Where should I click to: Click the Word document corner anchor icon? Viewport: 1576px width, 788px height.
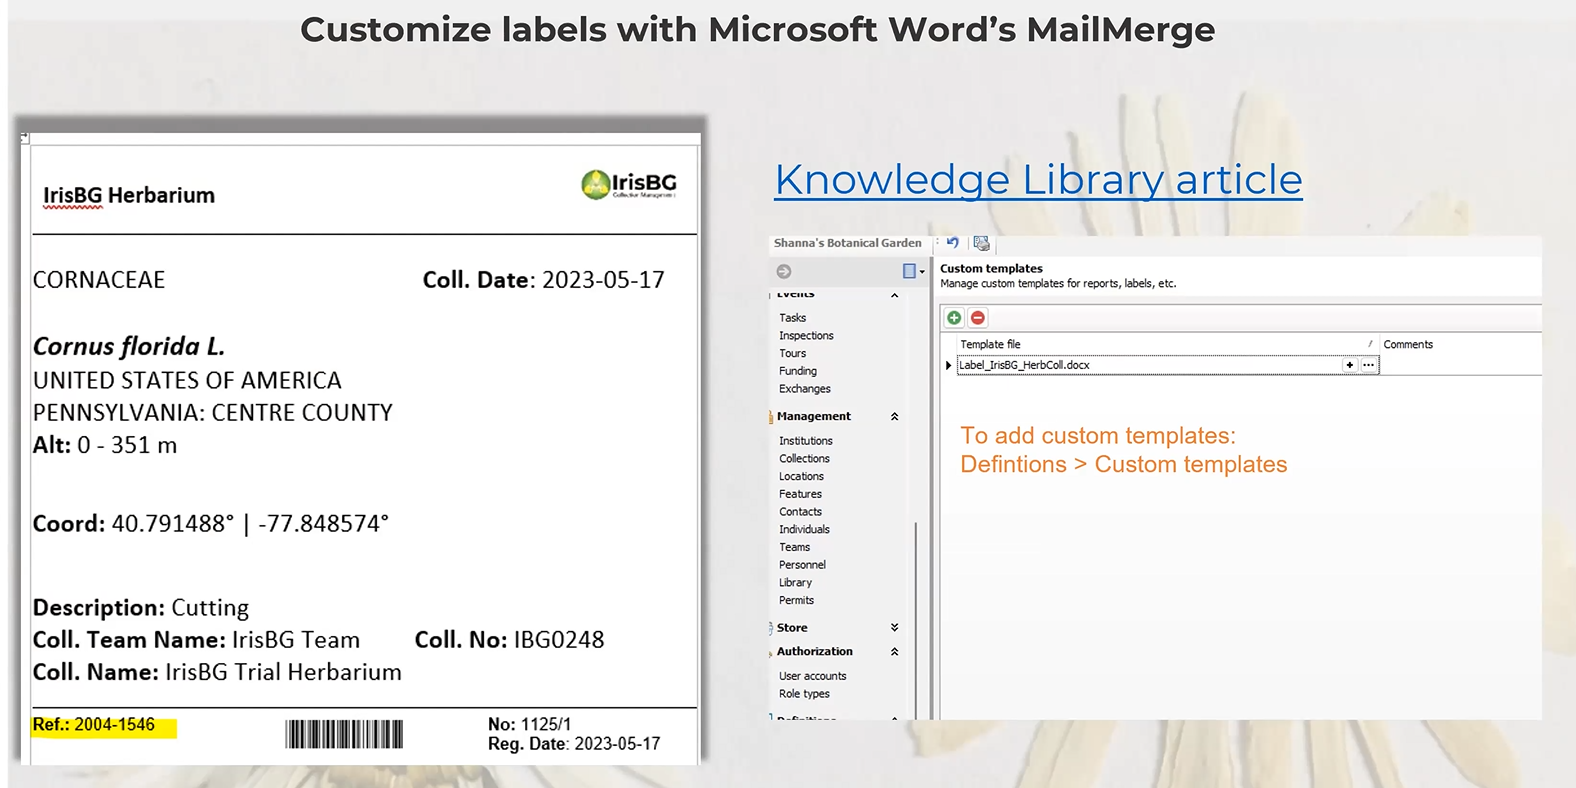tap(25, 138)
